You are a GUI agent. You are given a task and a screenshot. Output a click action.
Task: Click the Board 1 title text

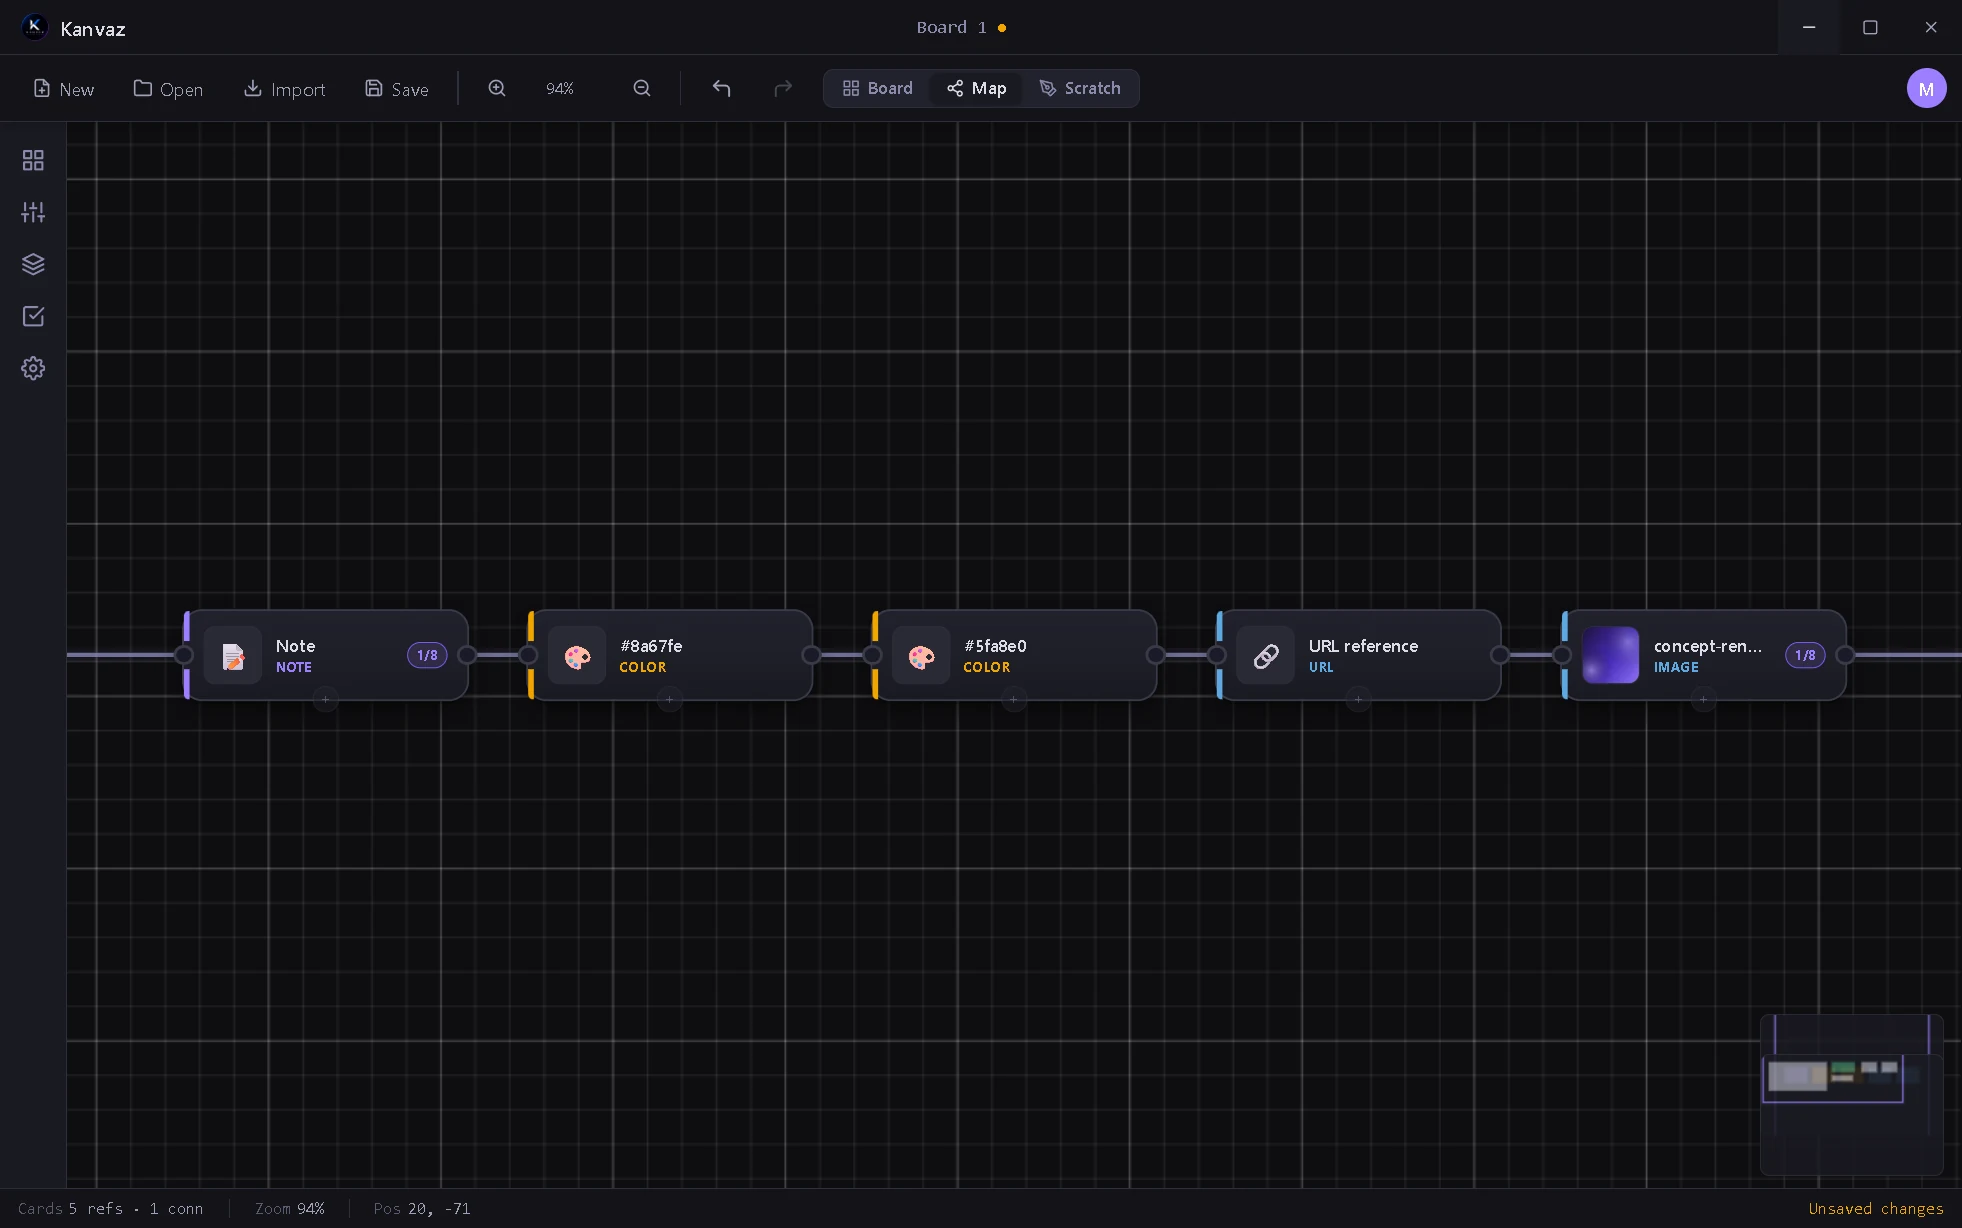click(951, 27)
